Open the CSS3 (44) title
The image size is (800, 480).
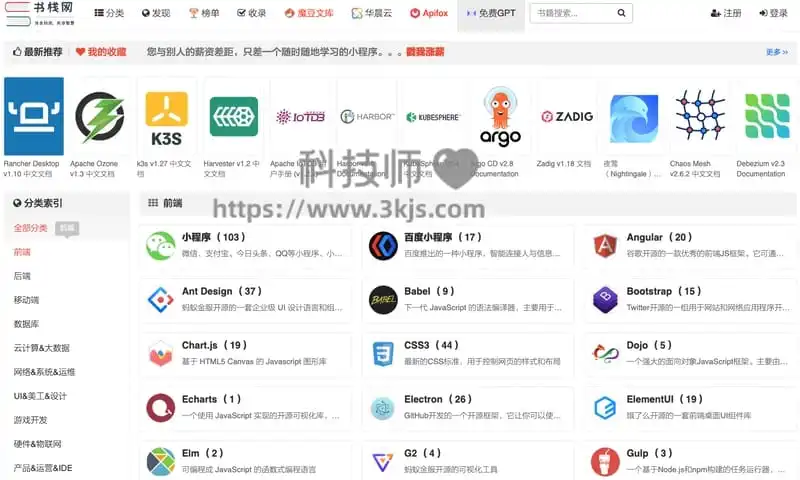pos(432,345)
